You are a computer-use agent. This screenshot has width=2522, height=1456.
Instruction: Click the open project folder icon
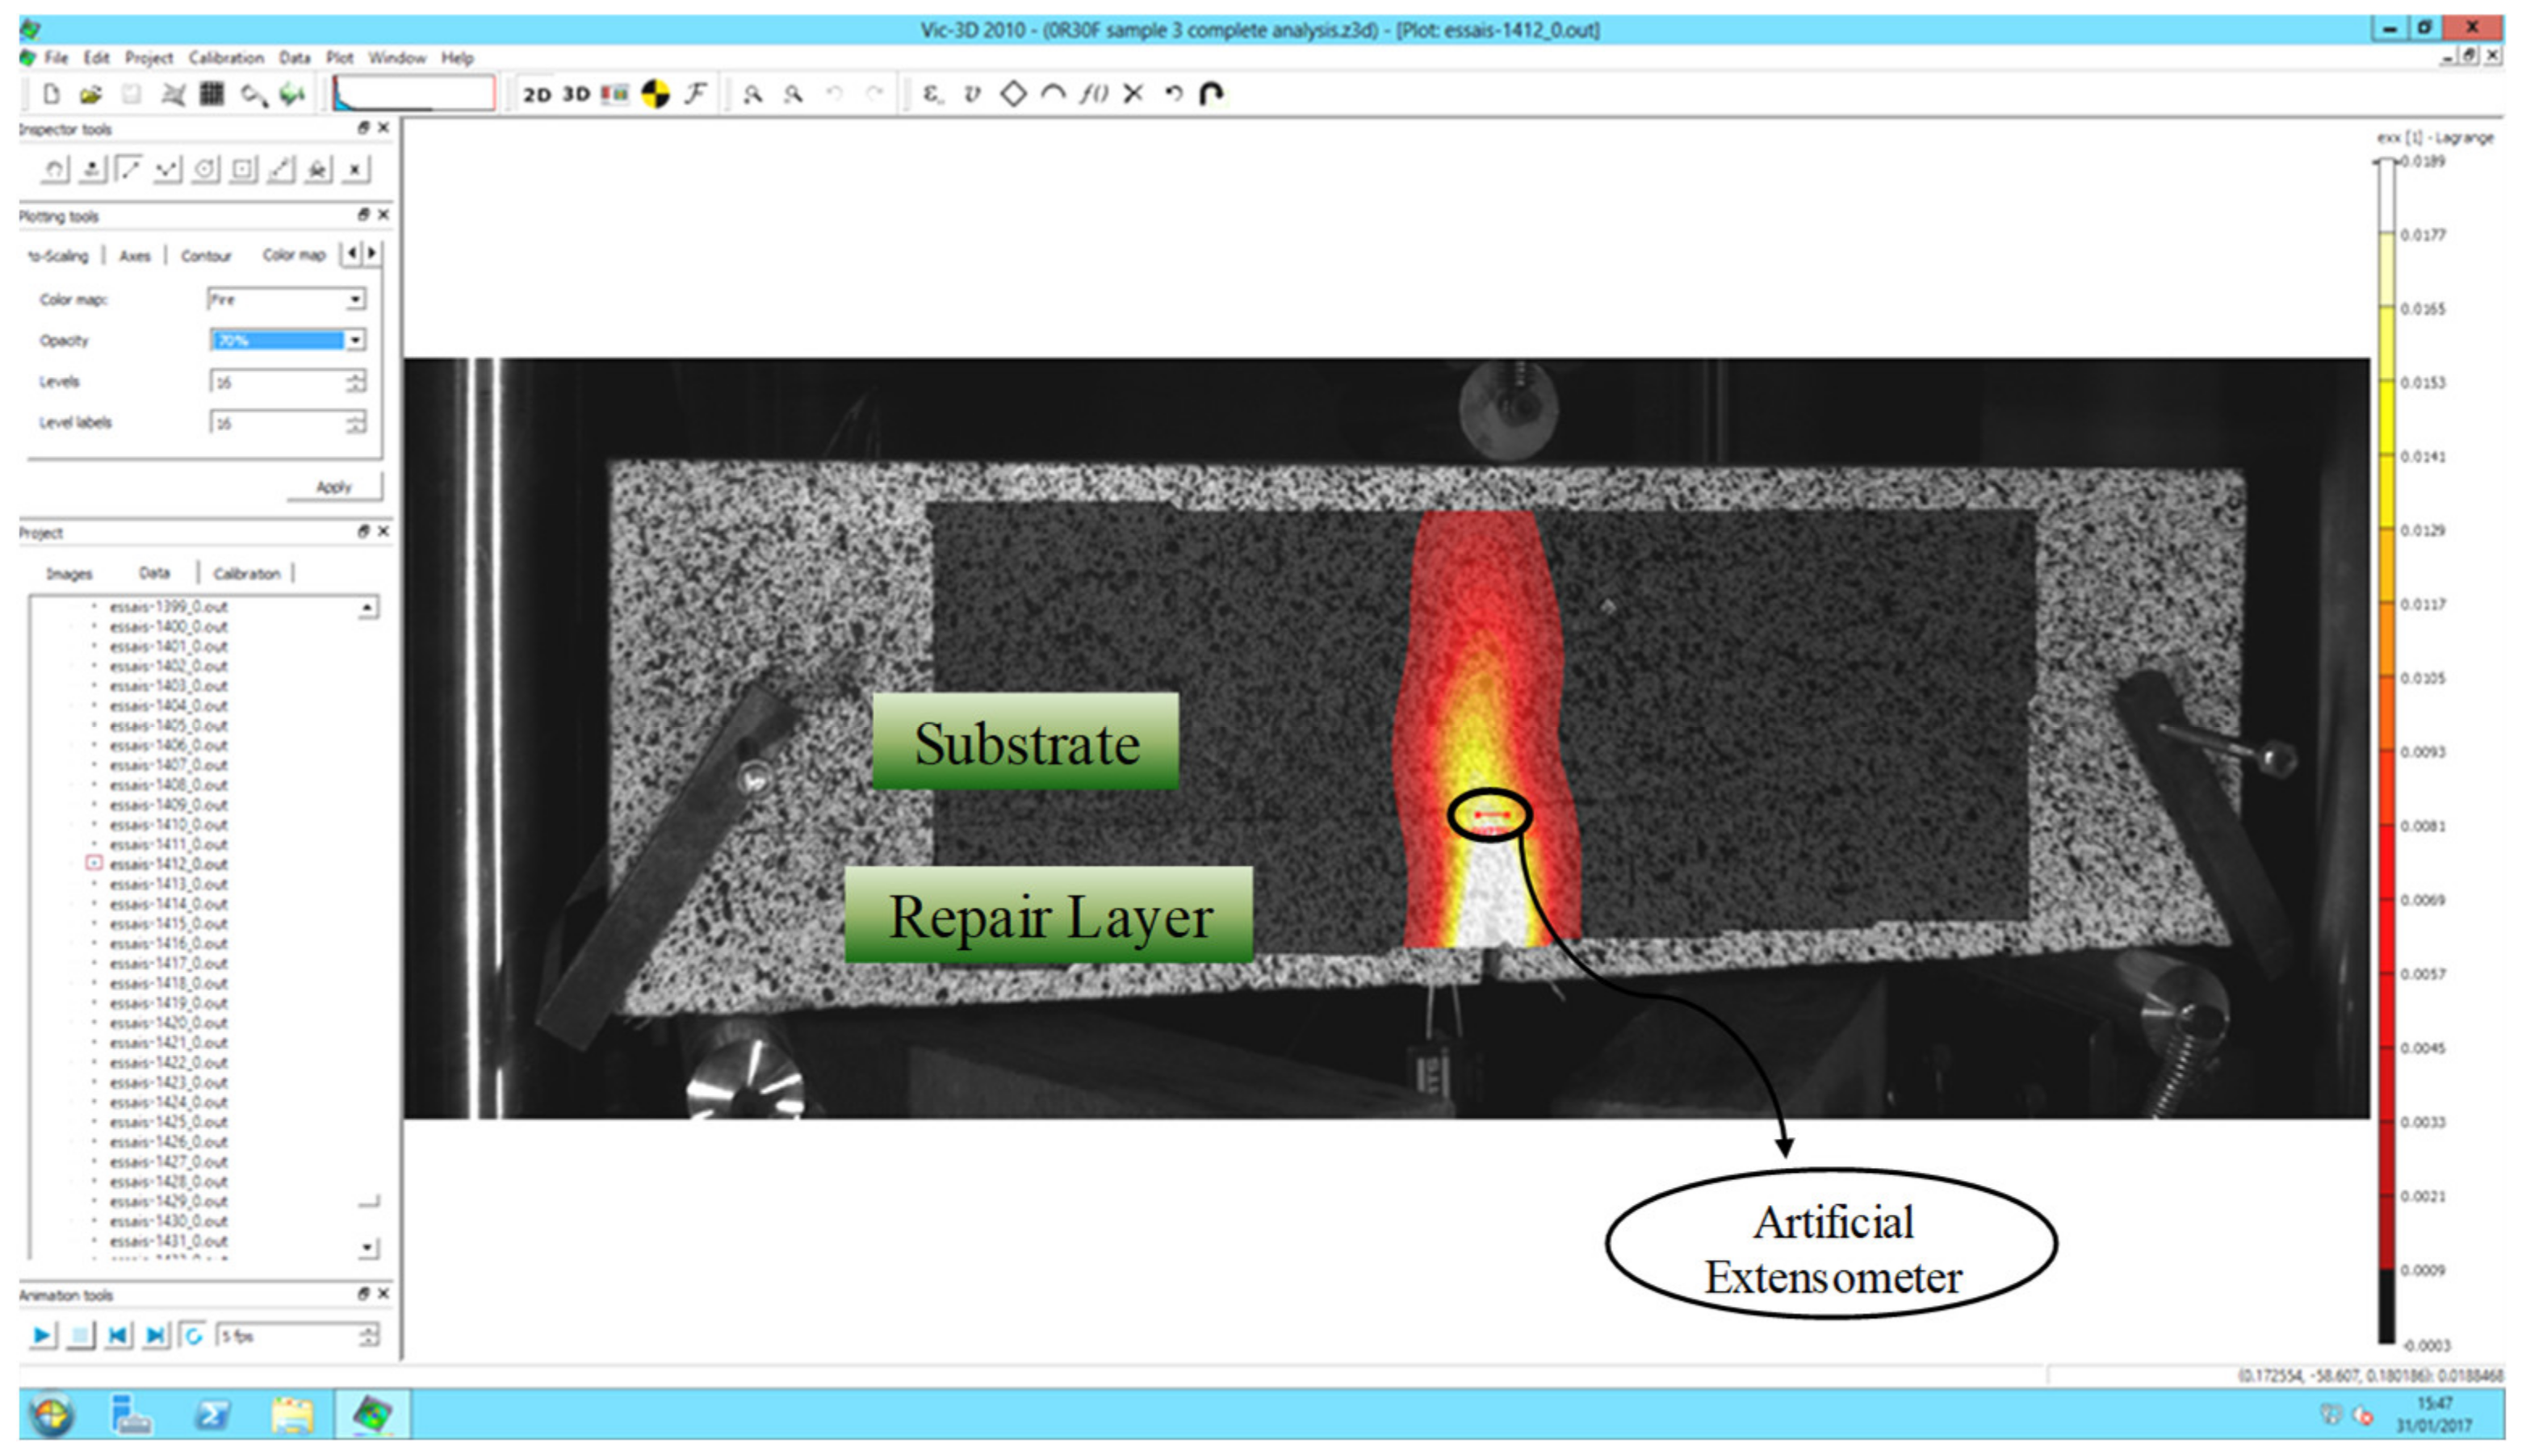(91, 94)
